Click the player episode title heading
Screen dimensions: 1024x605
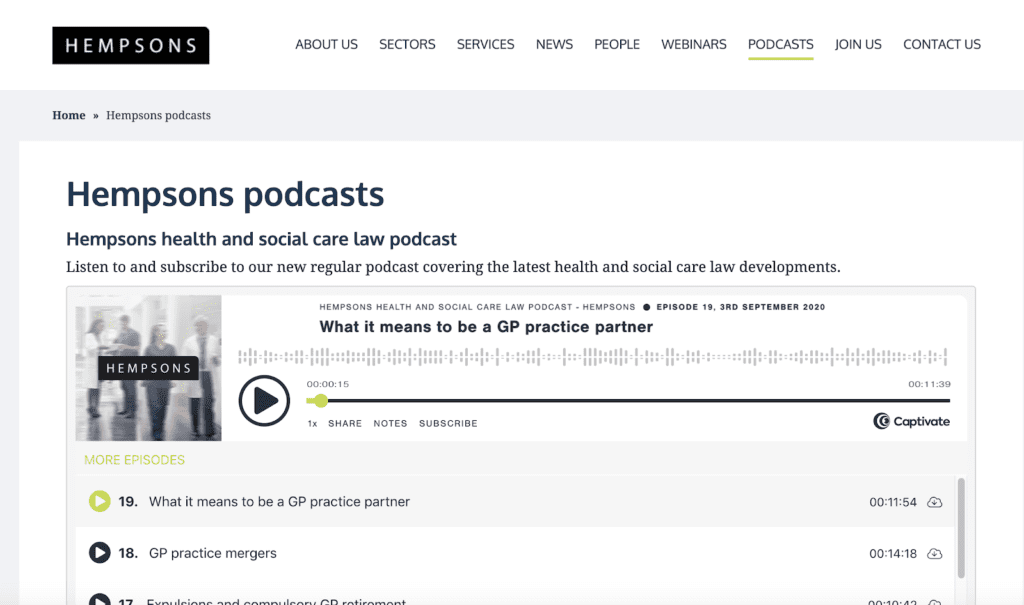coord(486,327)
